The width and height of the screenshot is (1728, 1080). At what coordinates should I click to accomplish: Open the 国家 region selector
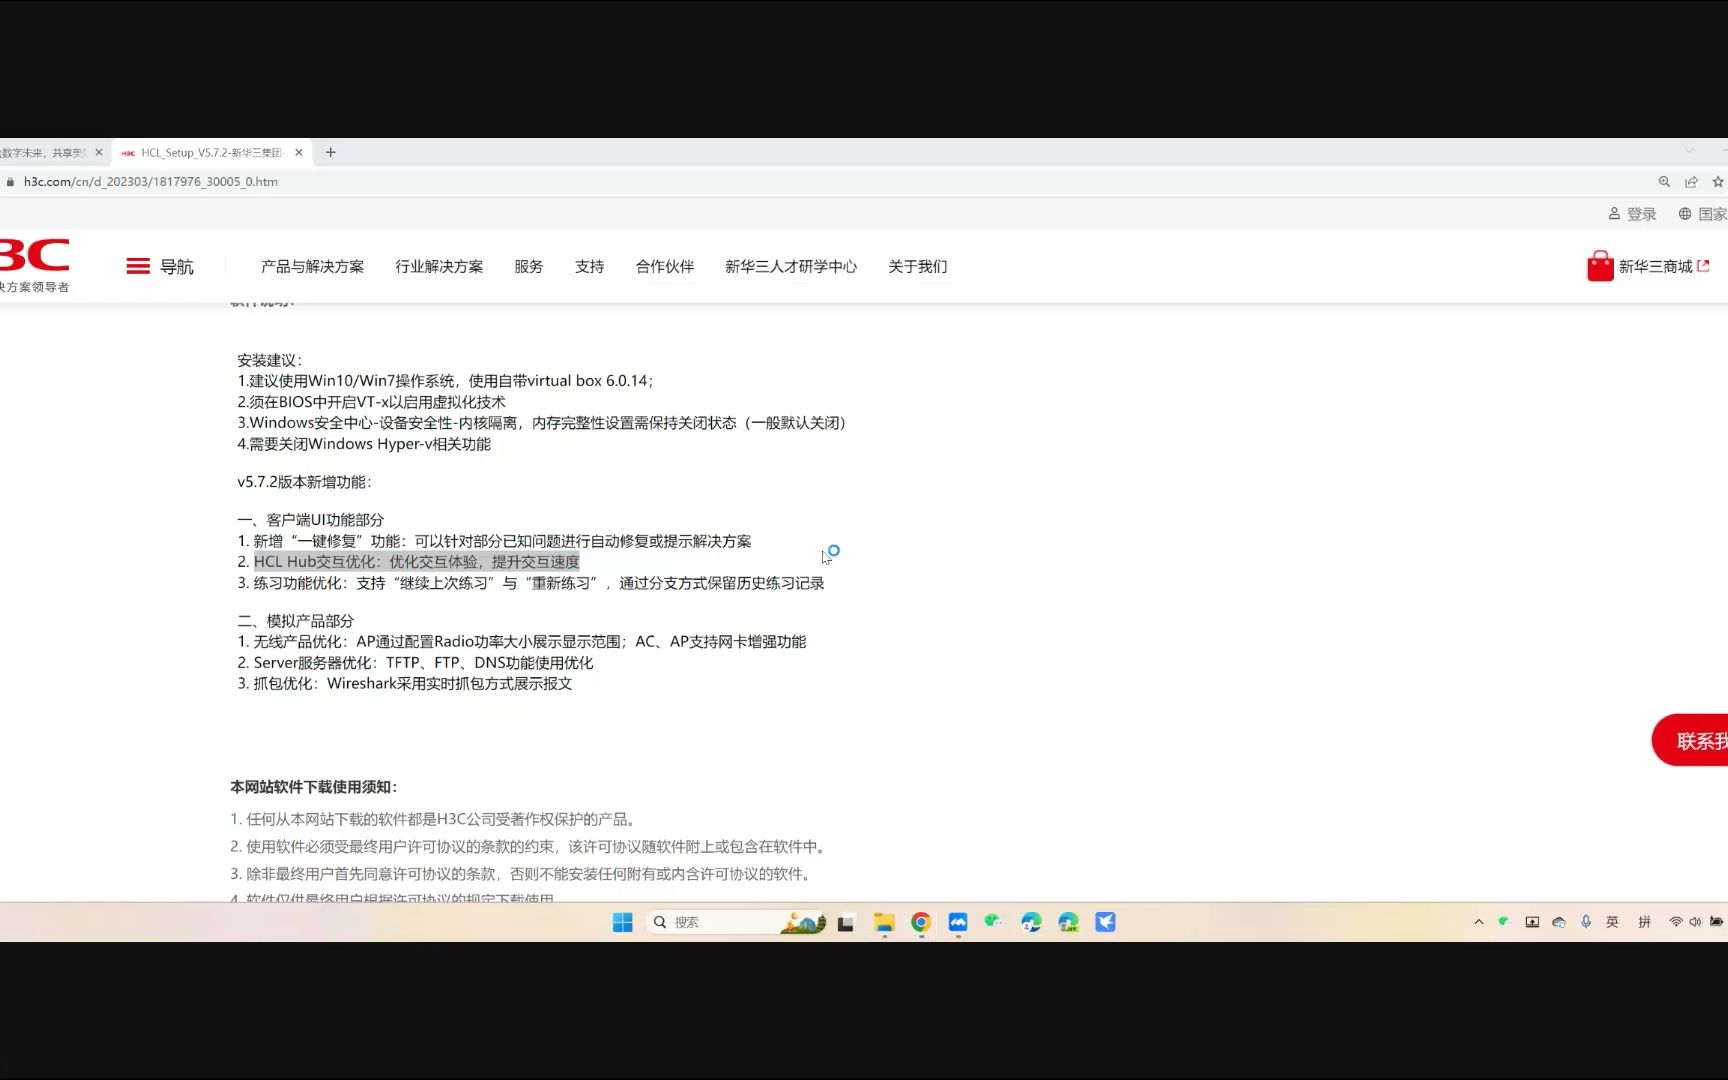point(1703,214)
